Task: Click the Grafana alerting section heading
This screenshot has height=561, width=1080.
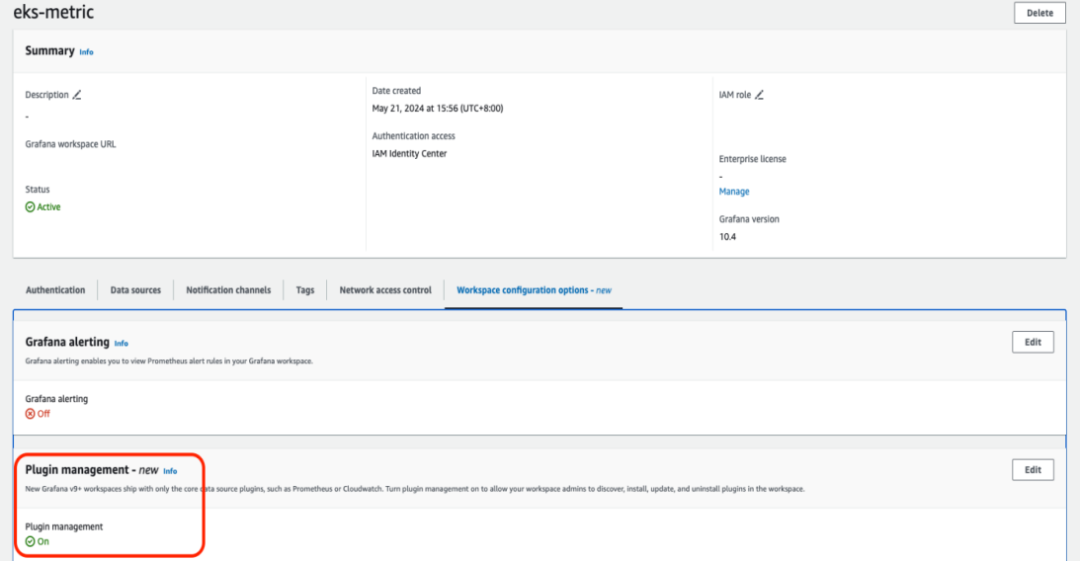Action: tap(68, 342)
